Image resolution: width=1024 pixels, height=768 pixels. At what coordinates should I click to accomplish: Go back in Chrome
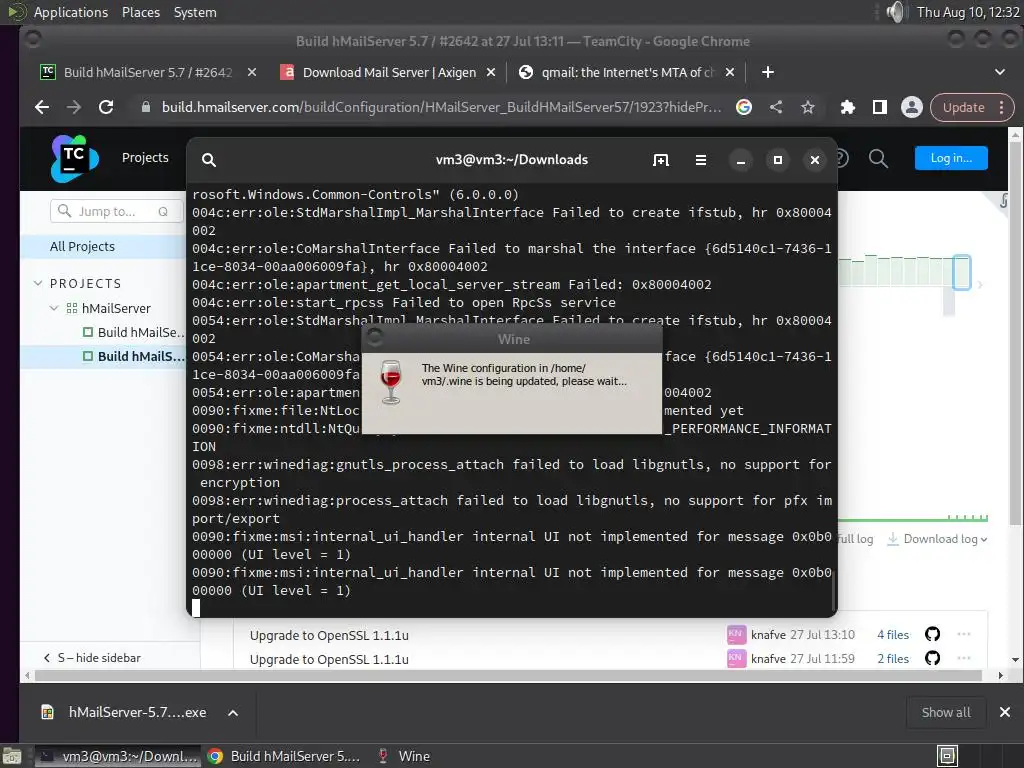click(x=42, y=107)
